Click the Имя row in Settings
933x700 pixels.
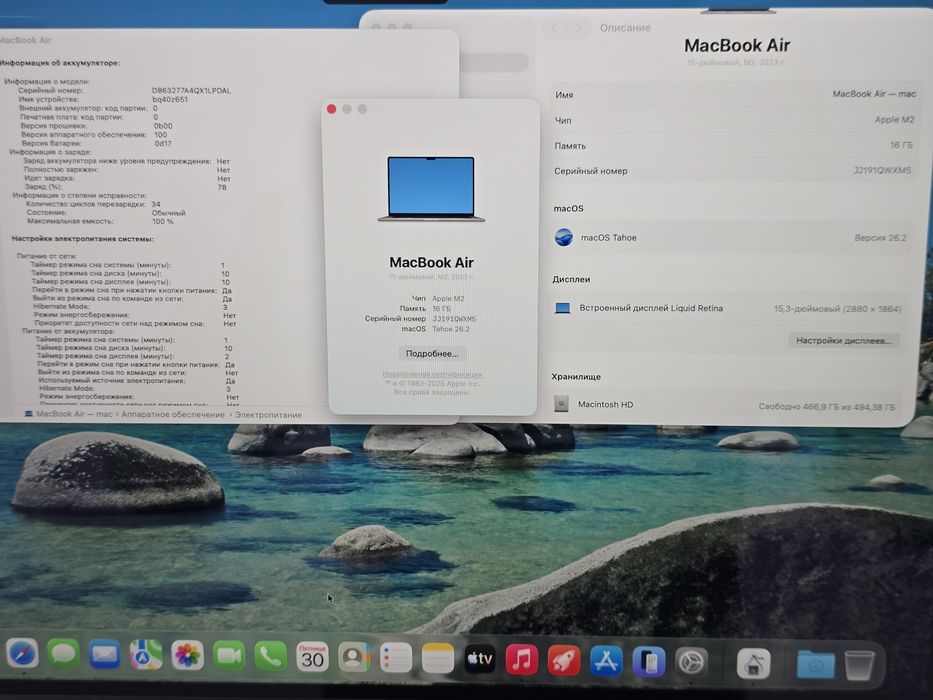[x=734, y=94]
